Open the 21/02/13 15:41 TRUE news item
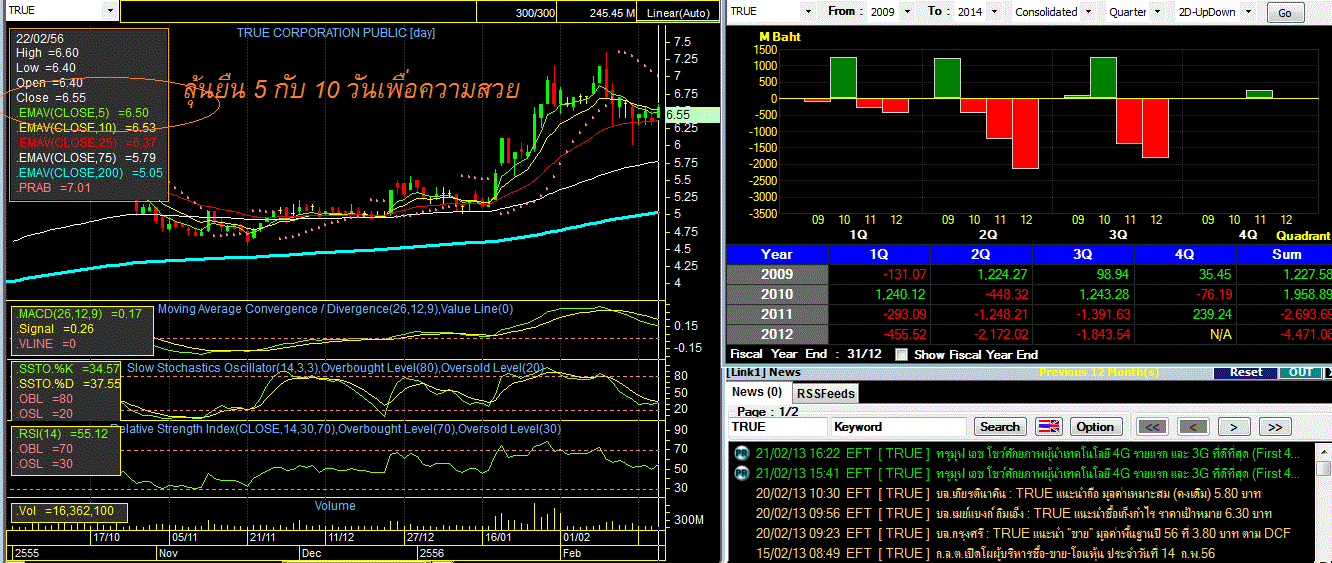Viewport: 1332px width, 563px height. (1028, 473)
